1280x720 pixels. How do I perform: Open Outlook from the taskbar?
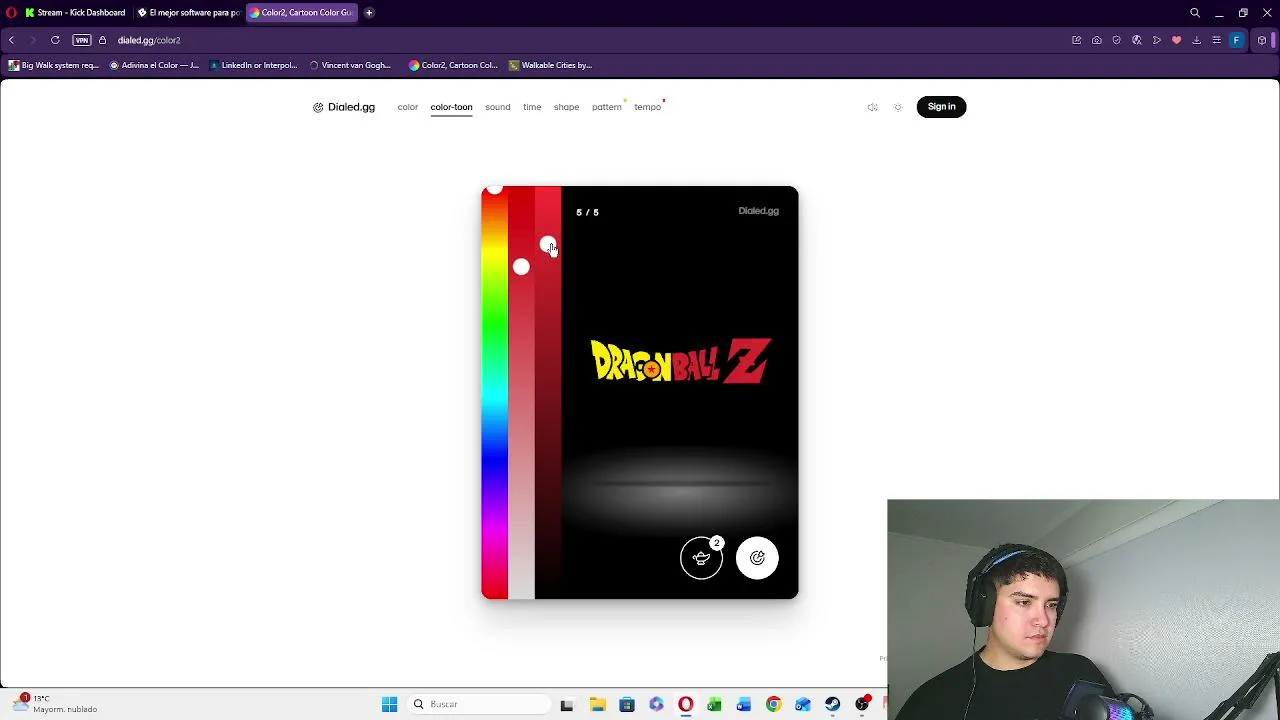click(x=803, y=704)
